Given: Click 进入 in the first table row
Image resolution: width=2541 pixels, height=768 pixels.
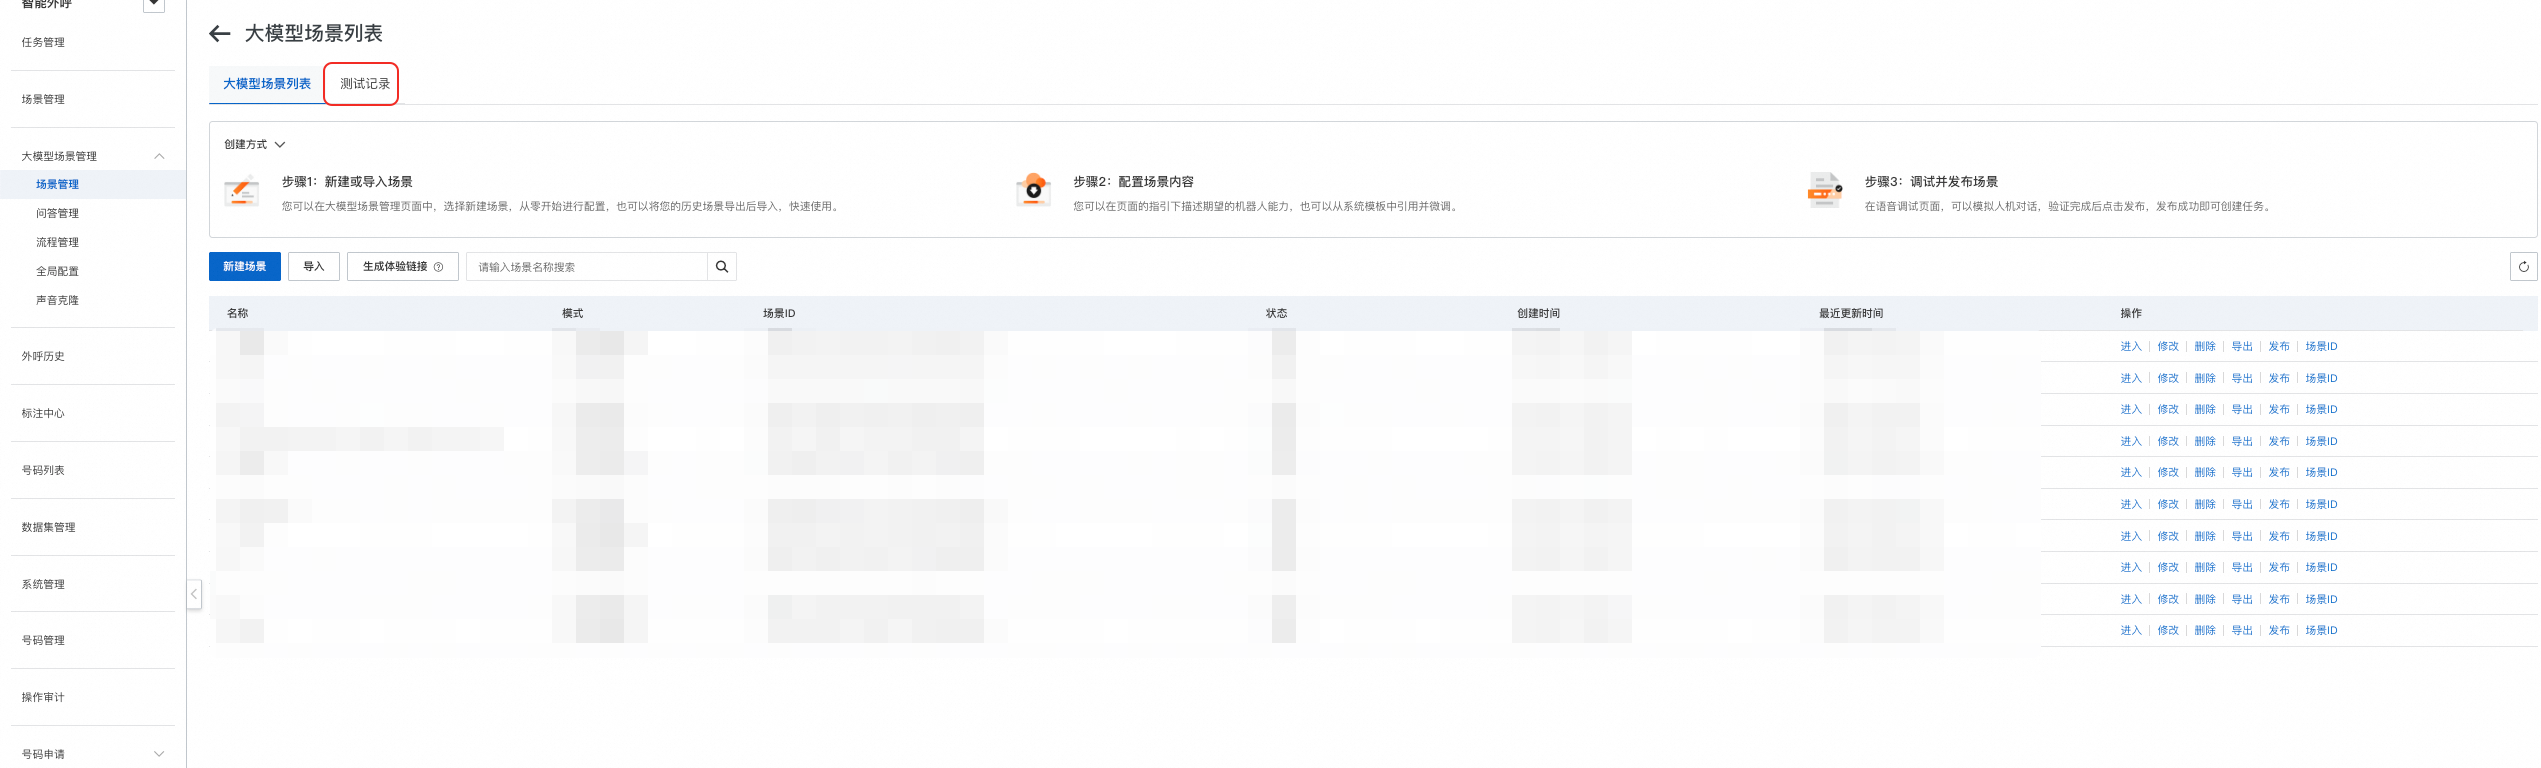Looking at the screenshot, I should coord(2131,347).
